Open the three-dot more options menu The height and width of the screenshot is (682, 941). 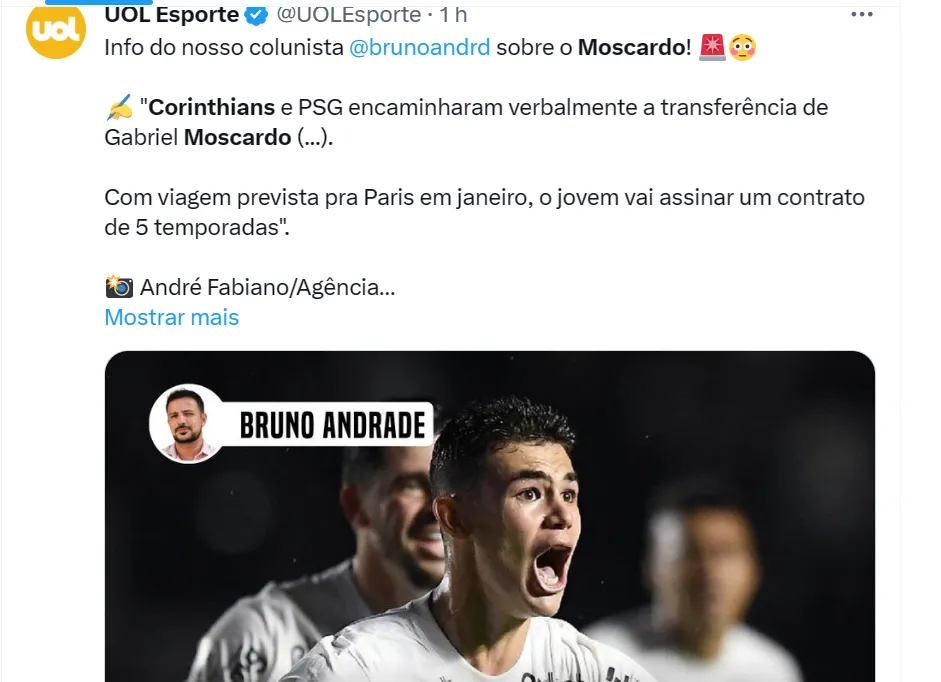click(x=862, y=14)
